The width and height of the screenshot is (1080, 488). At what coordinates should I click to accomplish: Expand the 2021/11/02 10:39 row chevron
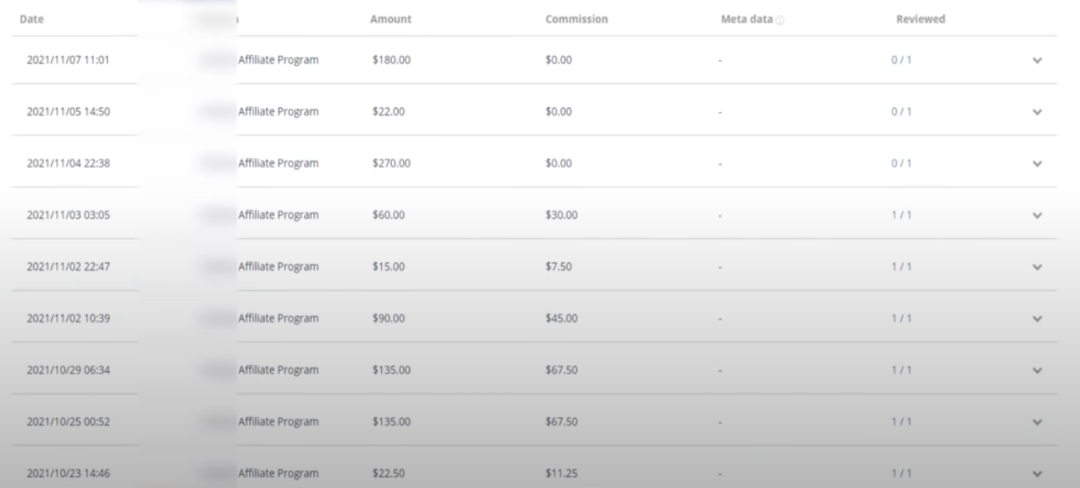pos(1037,319)
